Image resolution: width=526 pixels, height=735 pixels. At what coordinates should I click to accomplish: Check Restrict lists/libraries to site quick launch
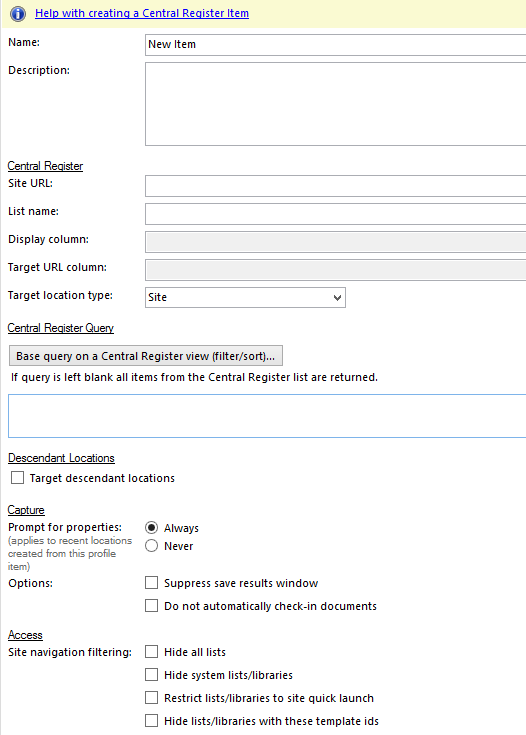[151, 698]
